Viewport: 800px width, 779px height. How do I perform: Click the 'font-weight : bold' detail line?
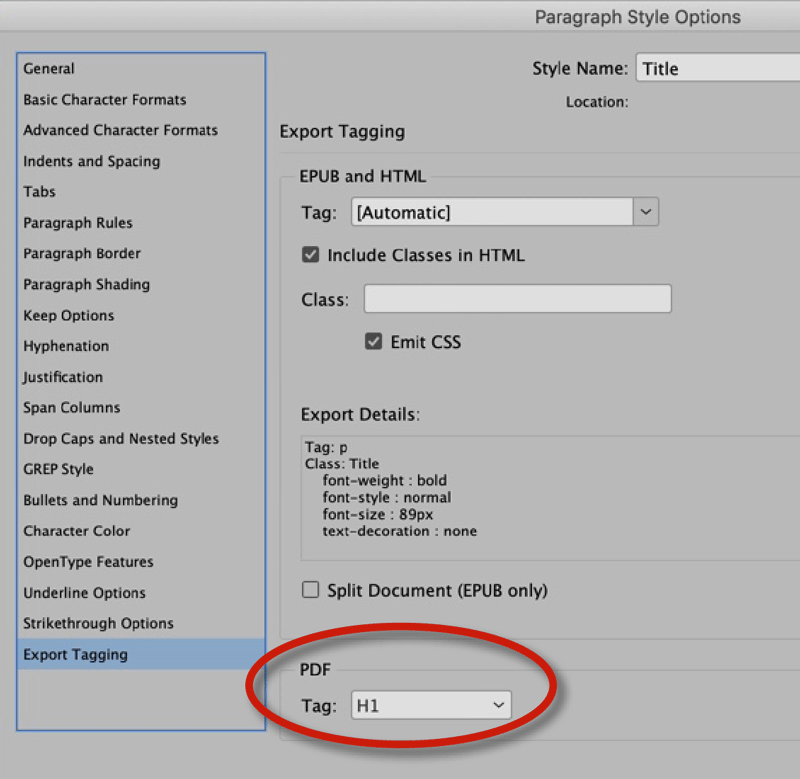(x=385, y=481)
